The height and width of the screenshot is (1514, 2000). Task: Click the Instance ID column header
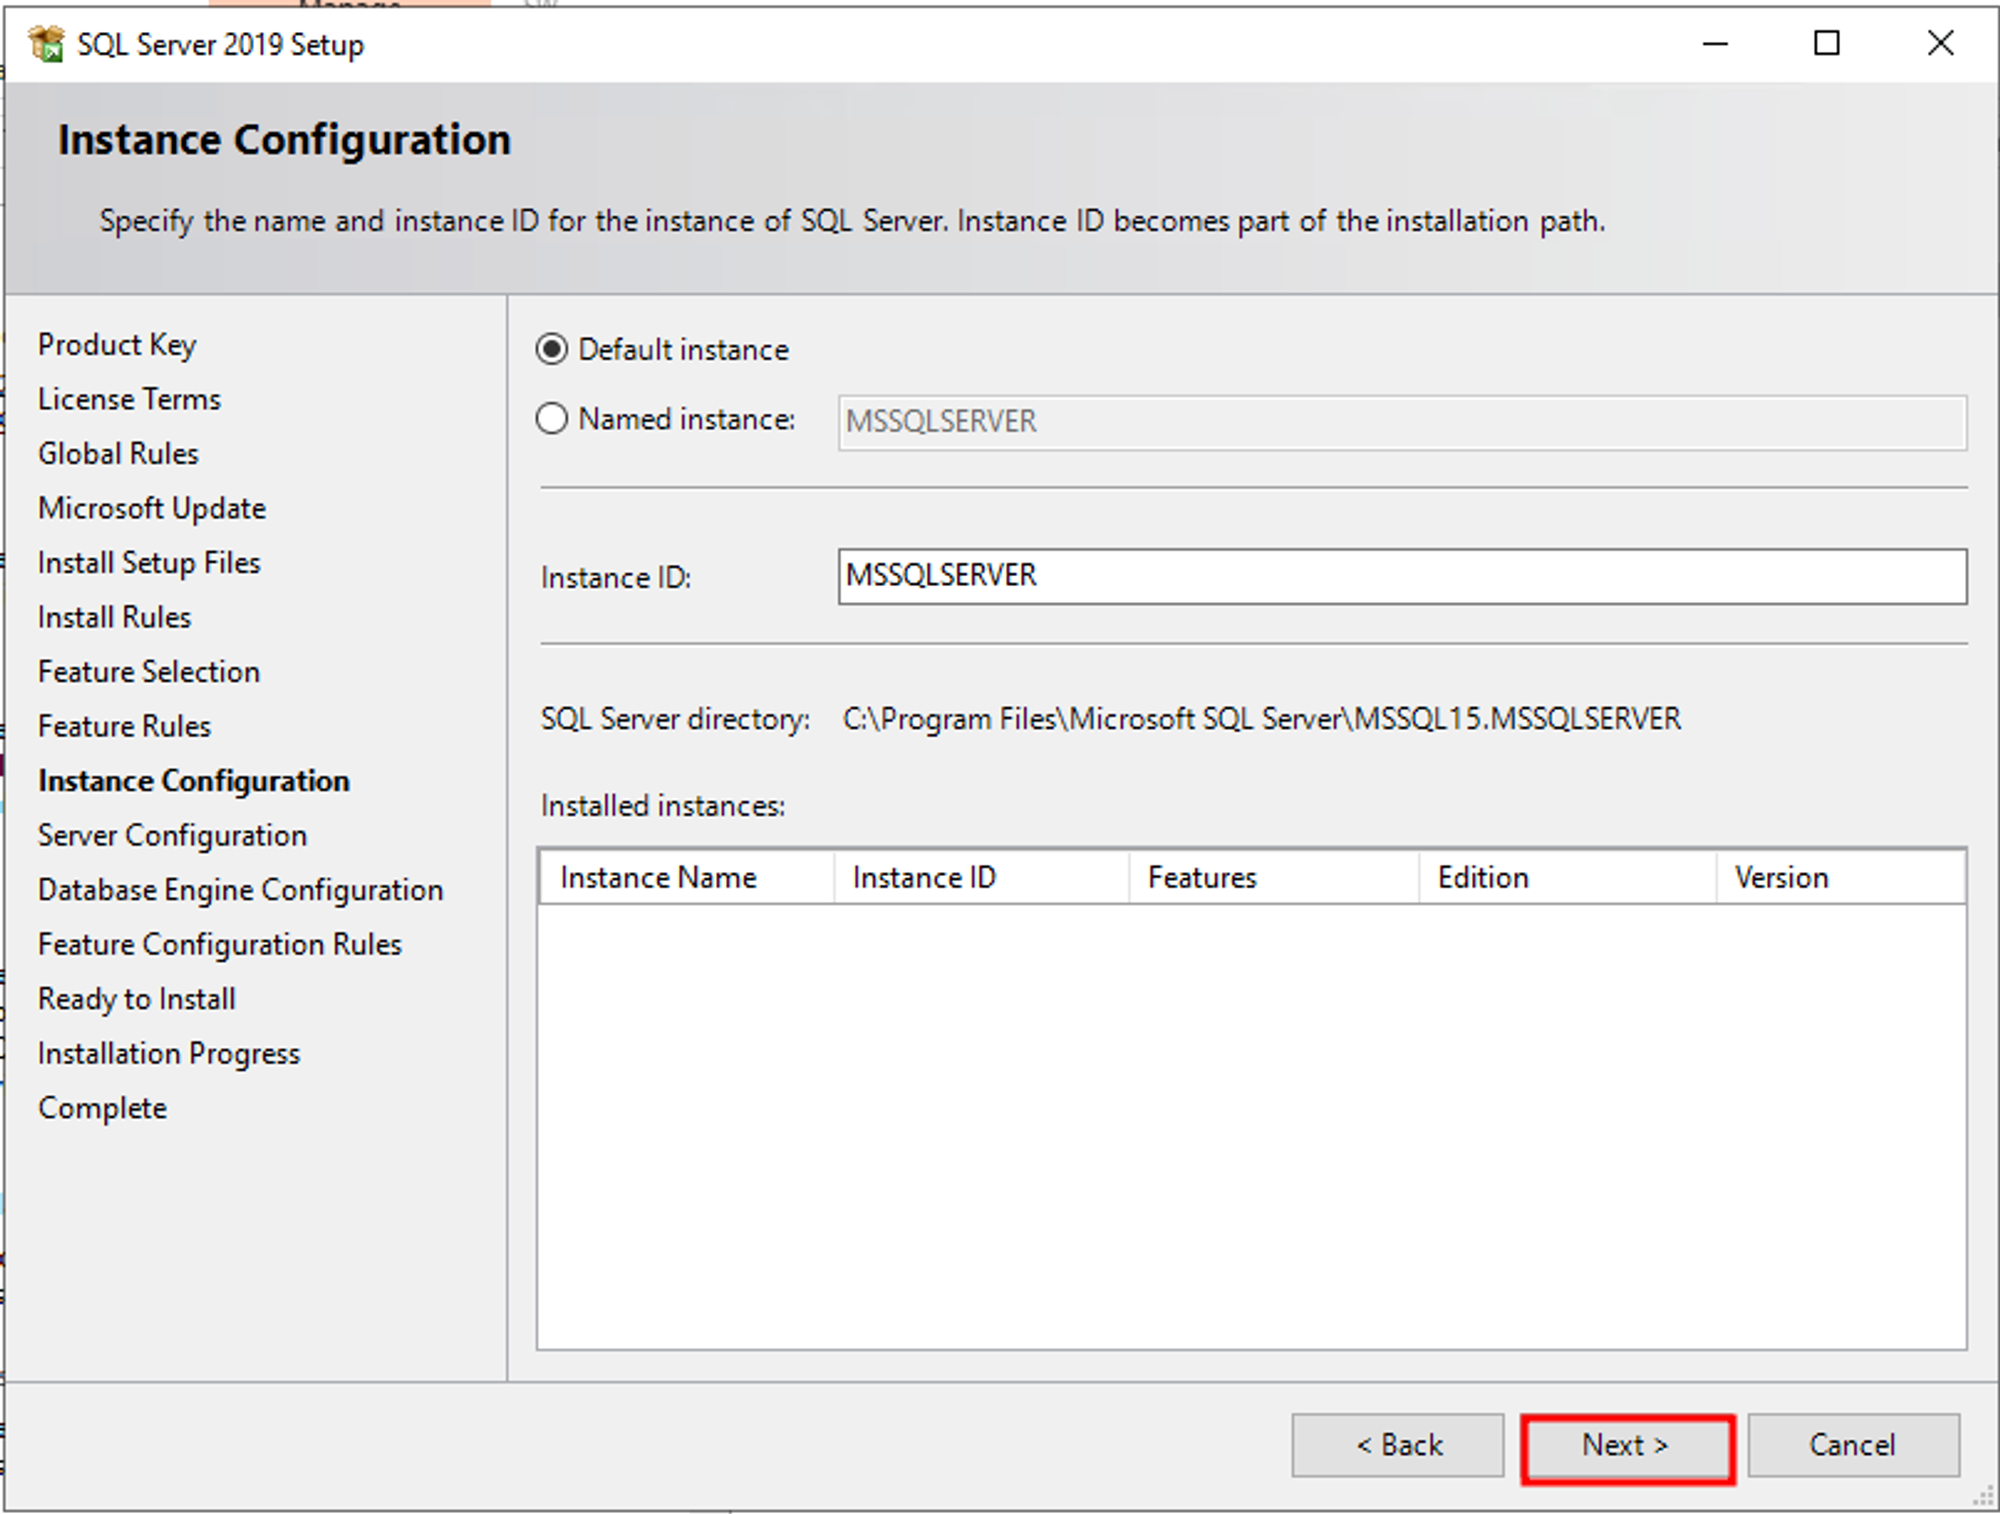(980, 877)
